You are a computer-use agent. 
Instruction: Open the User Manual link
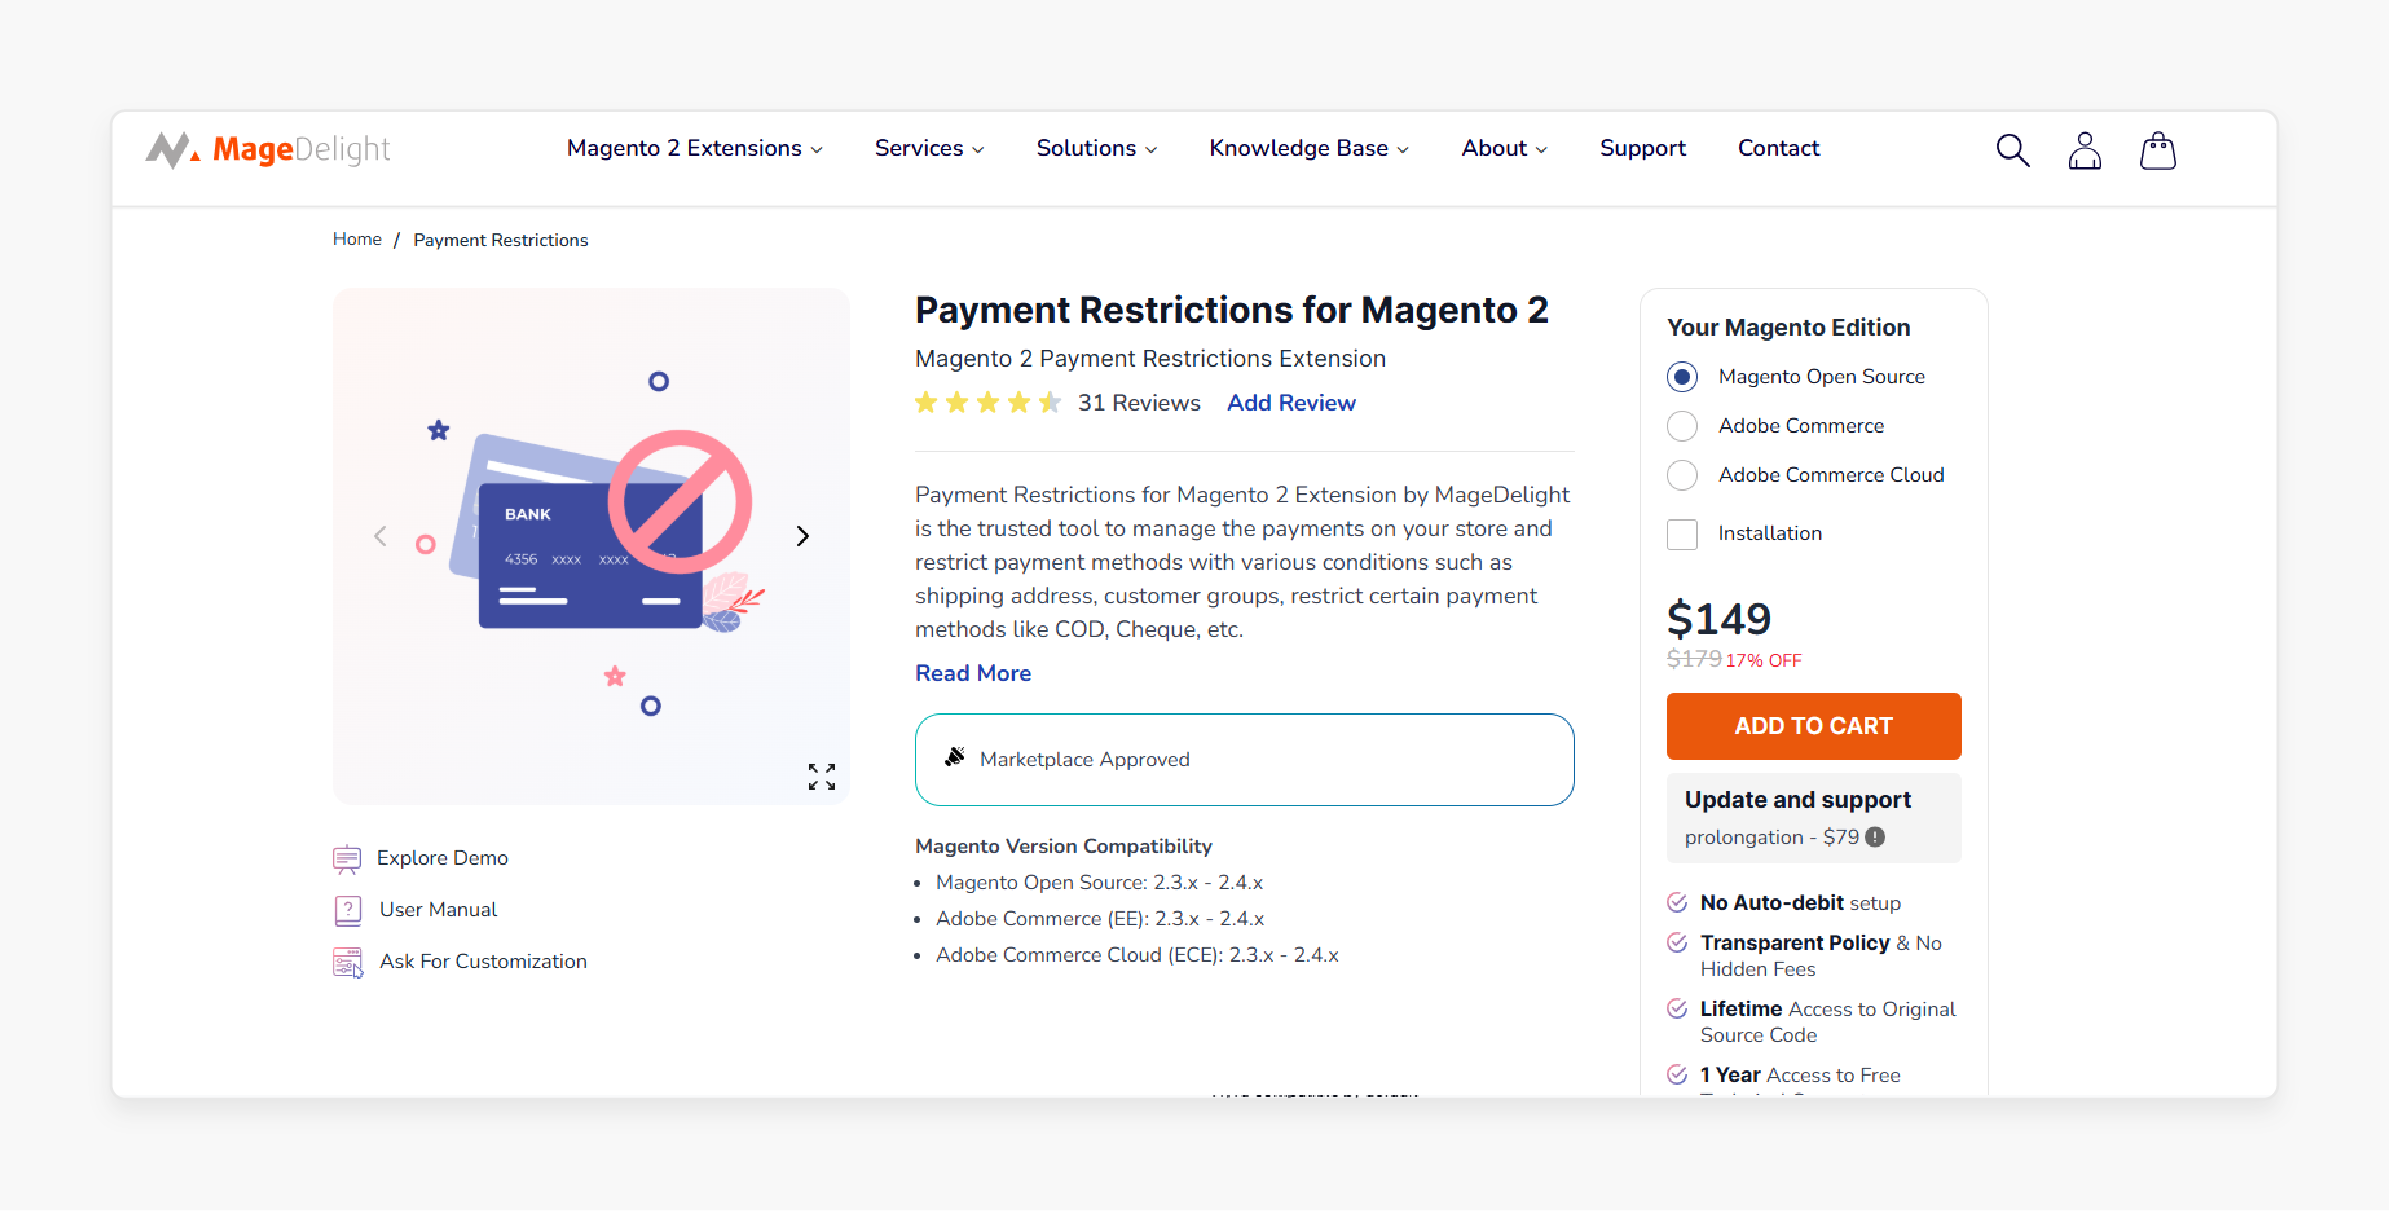pos(438,910)
